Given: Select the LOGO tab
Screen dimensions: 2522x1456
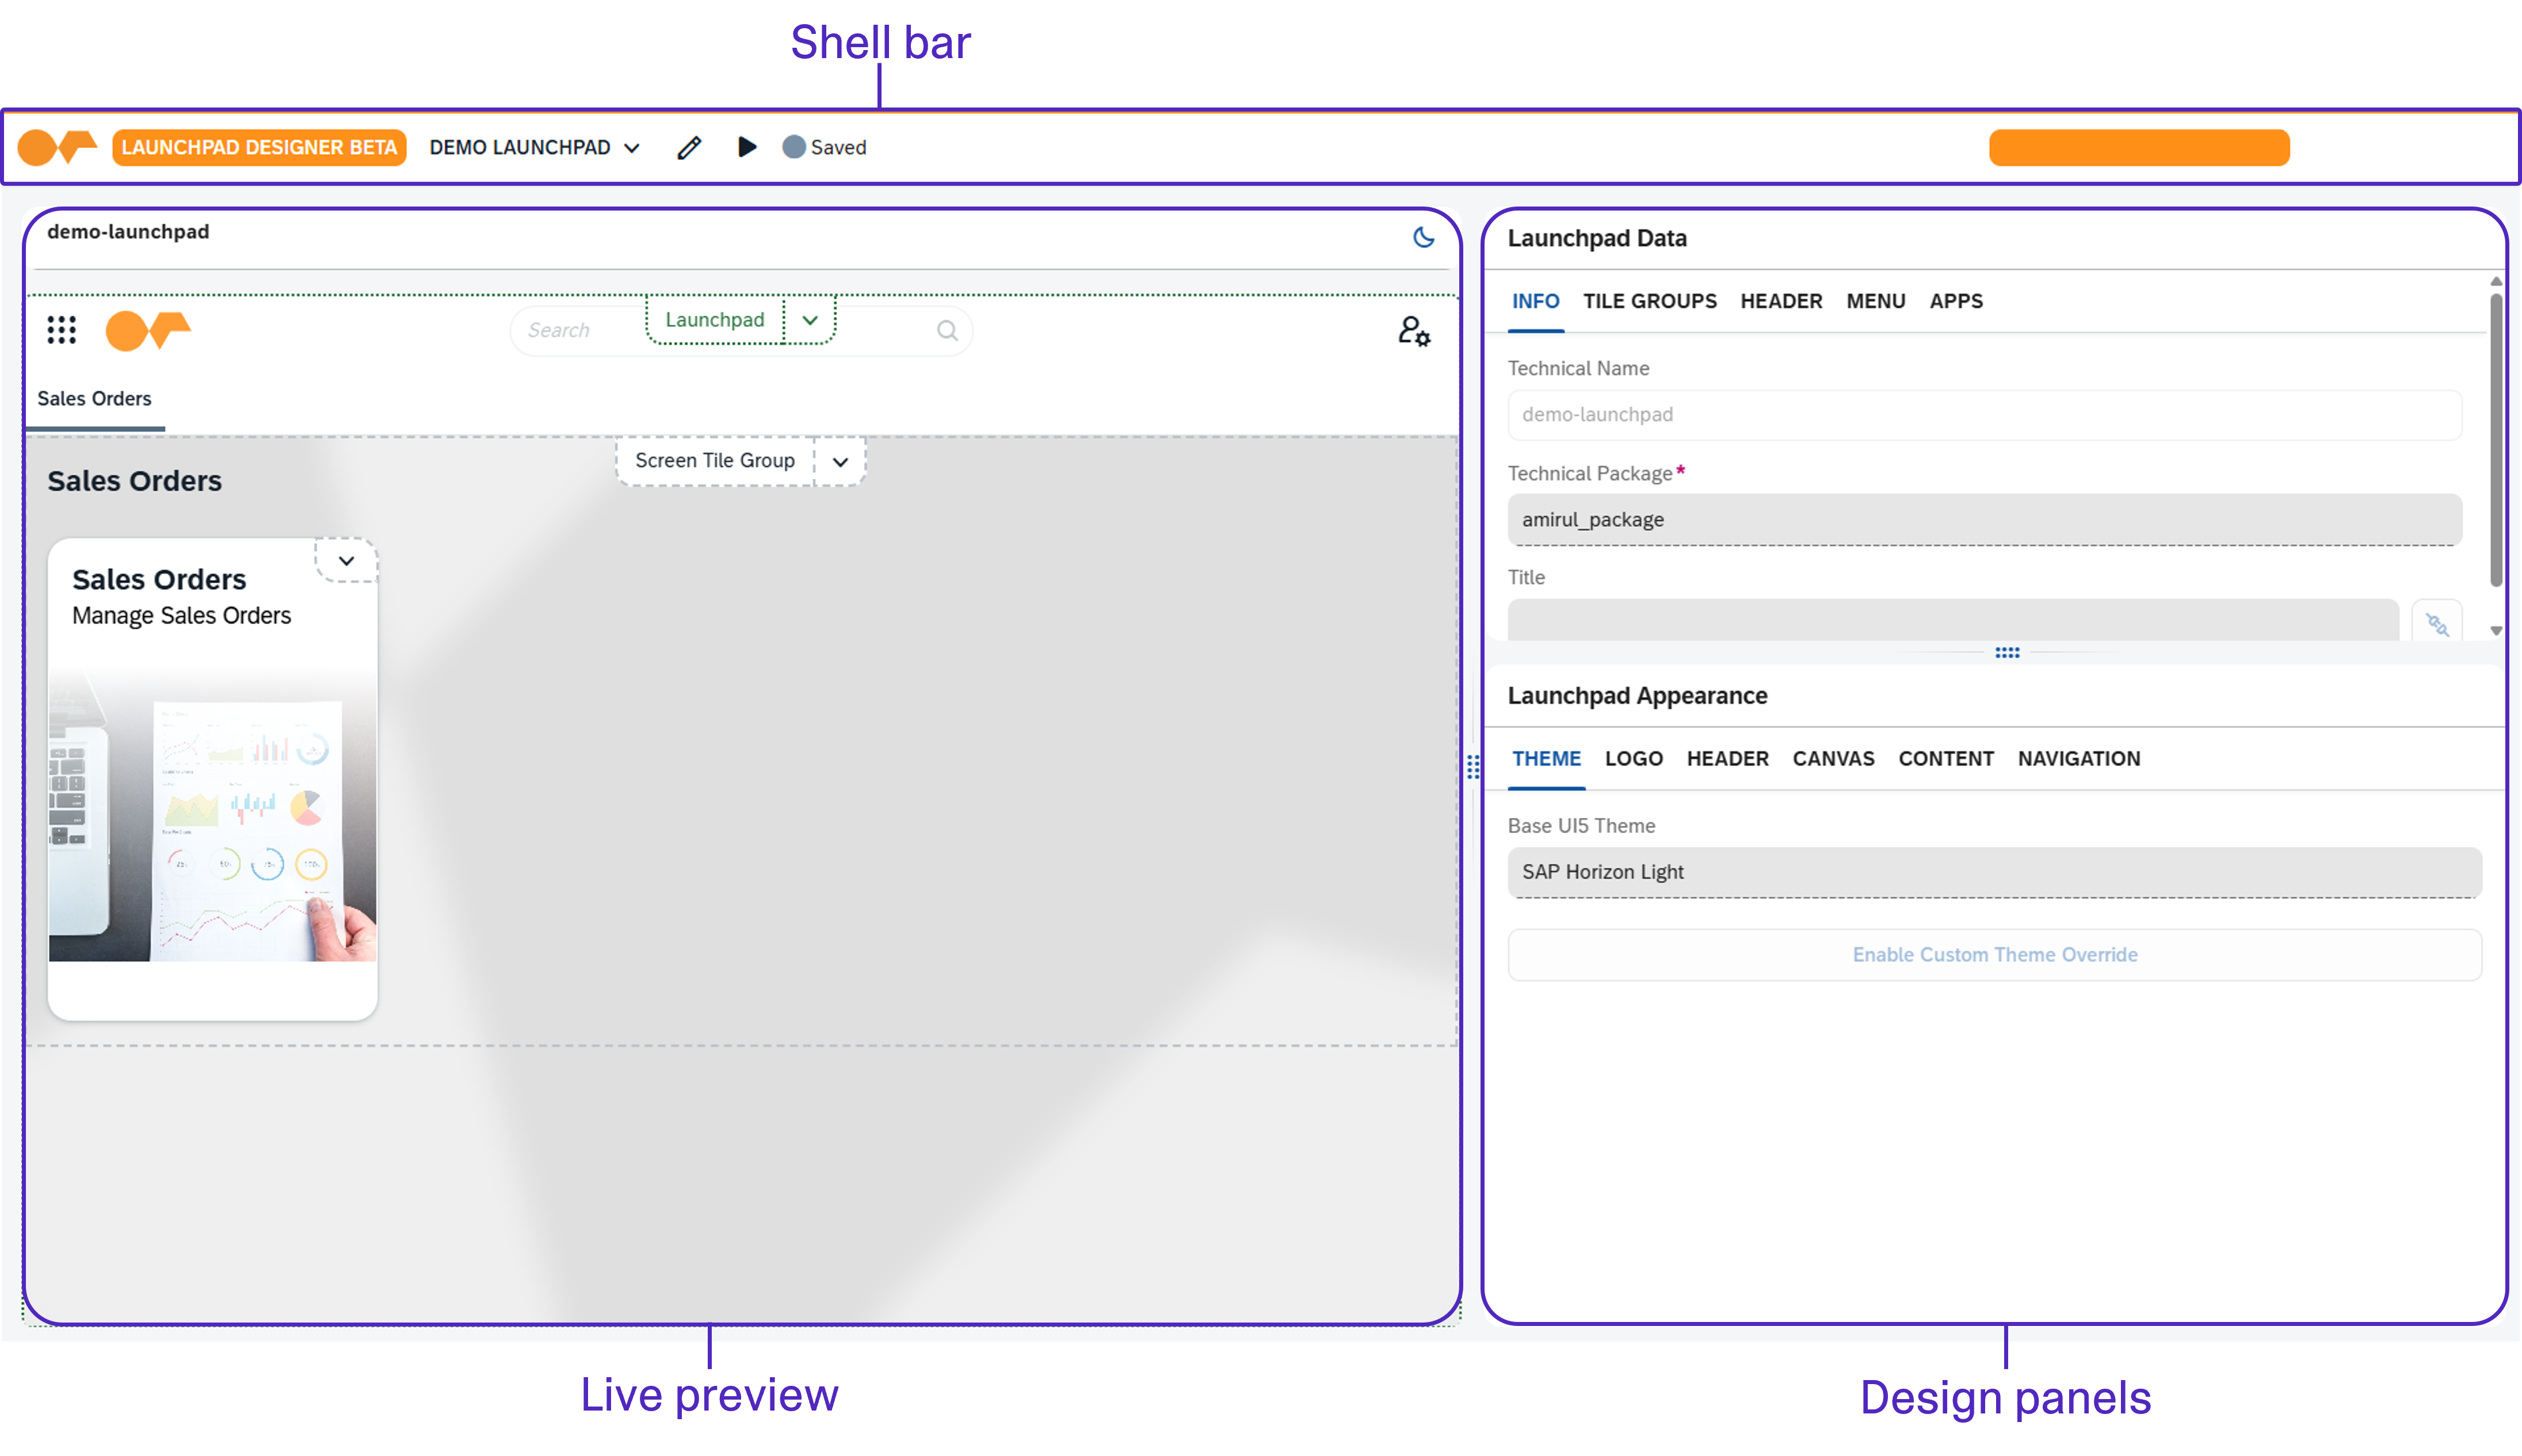Looking at the screenshot, I should coord(1634,759).
